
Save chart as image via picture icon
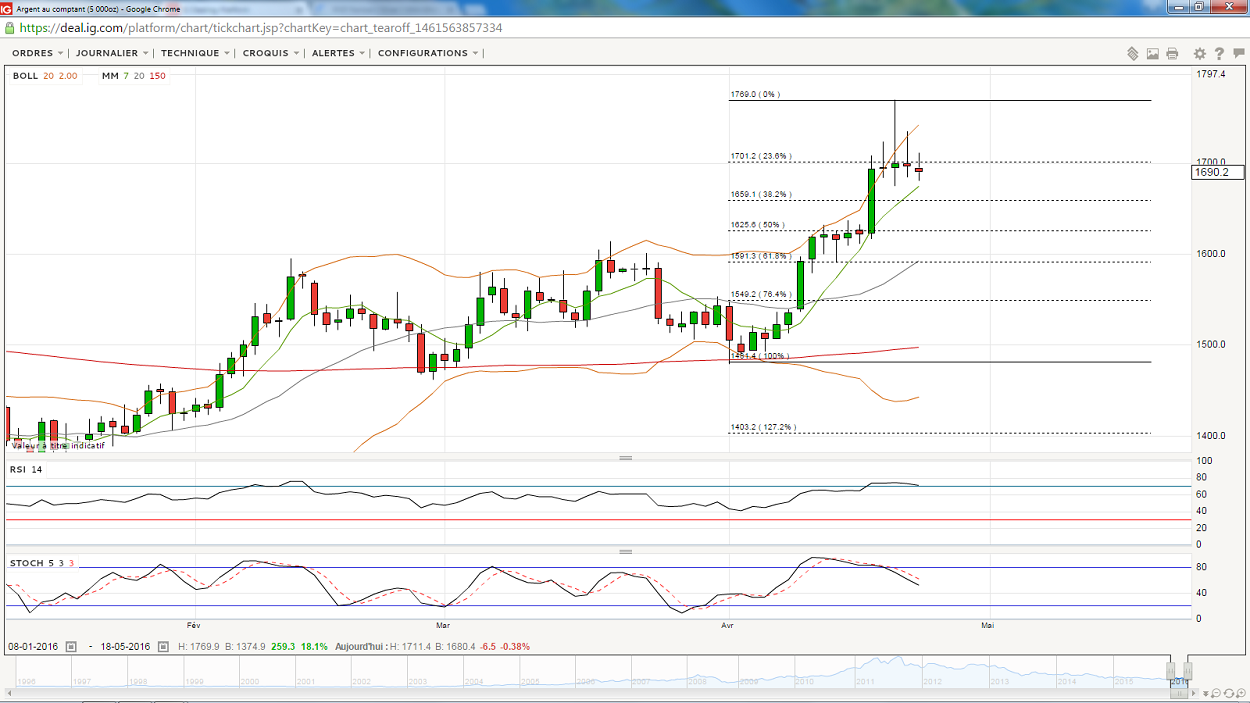point(1153,54)
